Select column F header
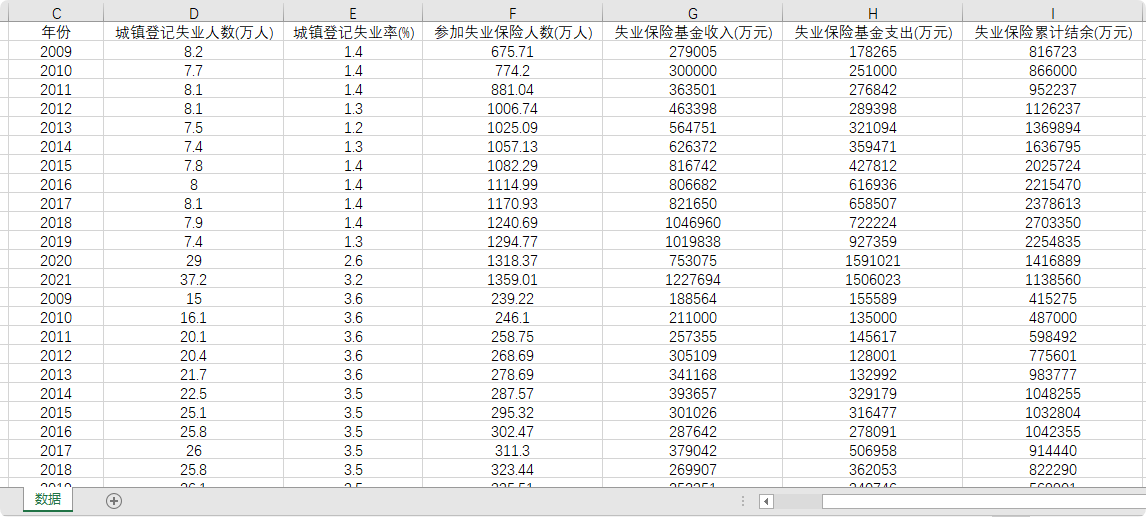Screen dimensions: 1146x517 [512, 12]
